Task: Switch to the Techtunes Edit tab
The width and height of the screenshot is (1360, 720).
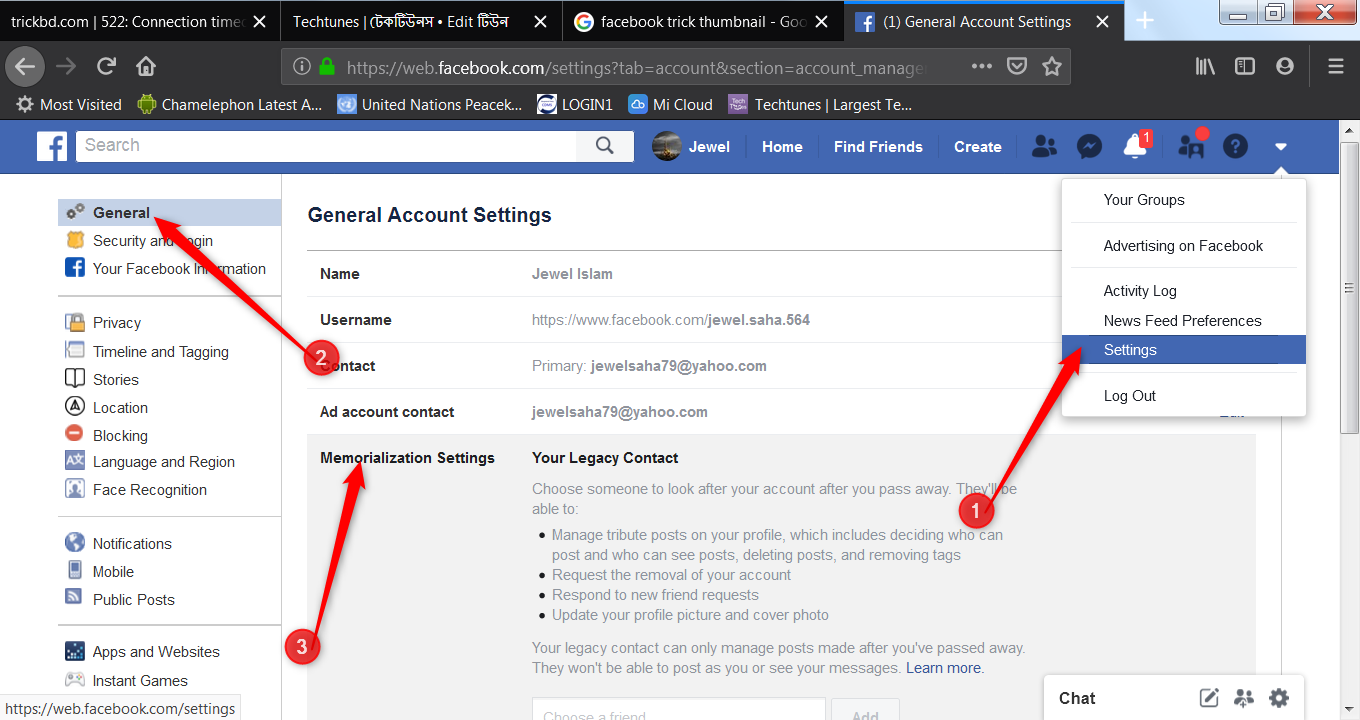Action: coord(422,21)
